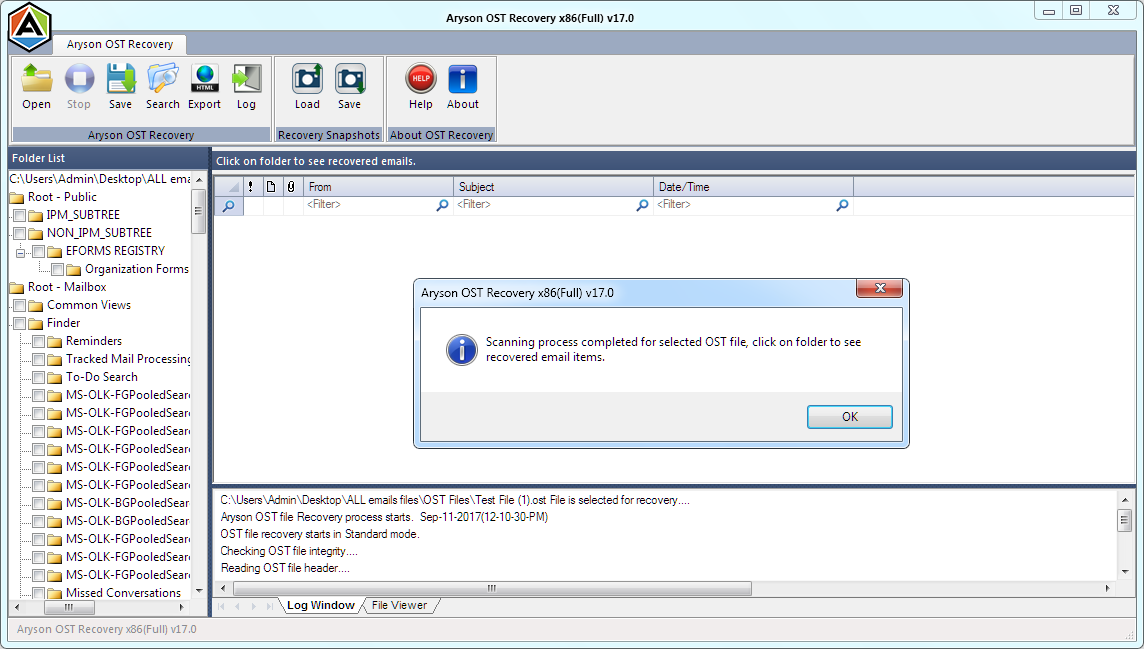Click the Open file toolbar icon
Image resolution: width=1144 pixels, height=649 pixels.
click(36, 79)
